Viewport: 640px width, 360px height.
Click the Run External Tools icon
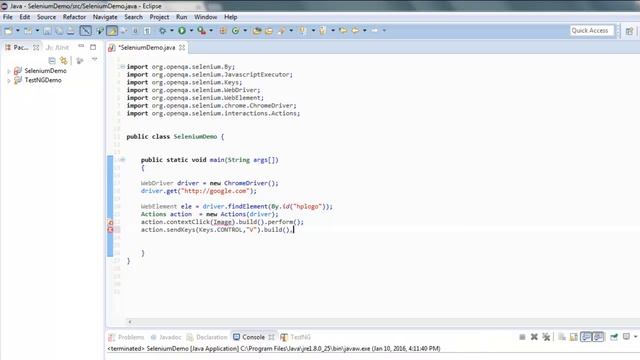pos(202,31)
